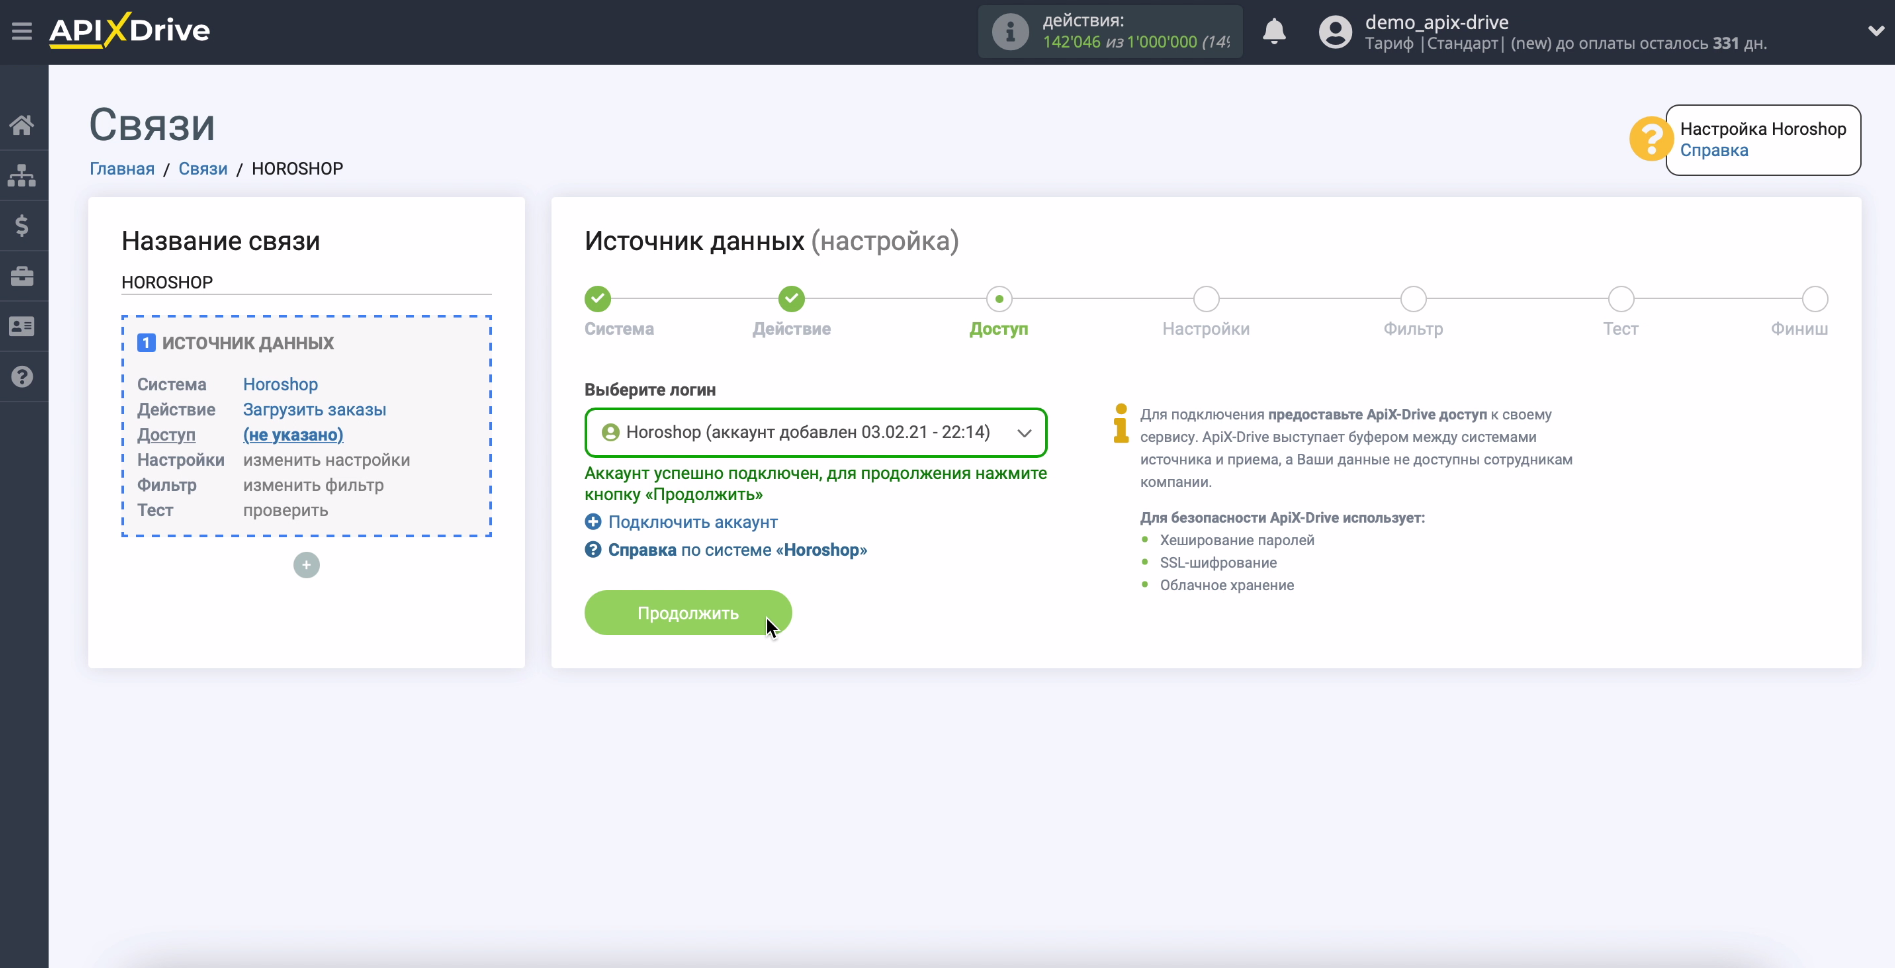Click проверить text in source block
The height and width of the screenshot is (968, 1895).
(x=285, y=510)
